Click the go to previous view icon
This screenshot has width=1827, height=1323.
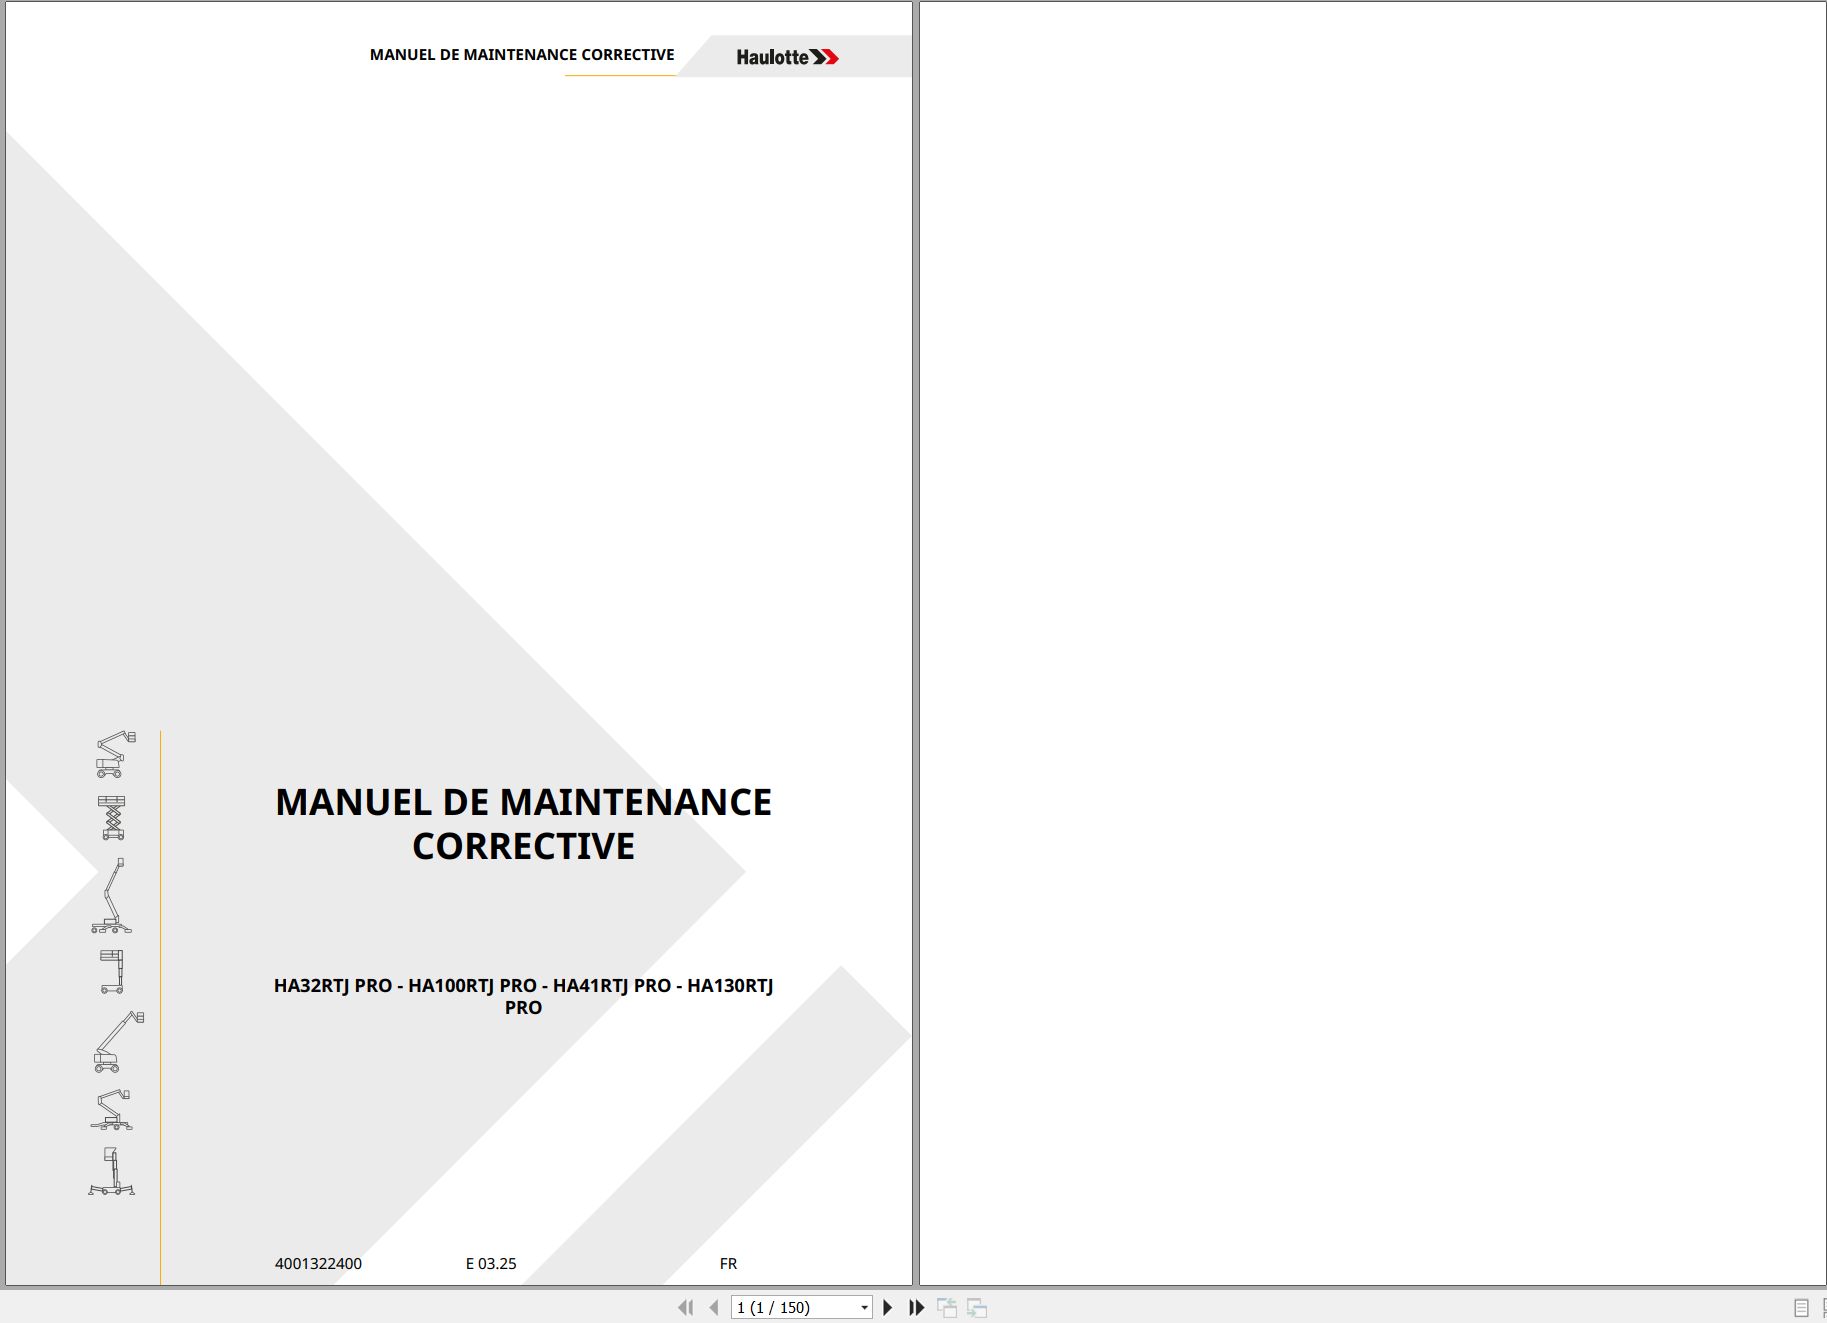(947, 1307)
